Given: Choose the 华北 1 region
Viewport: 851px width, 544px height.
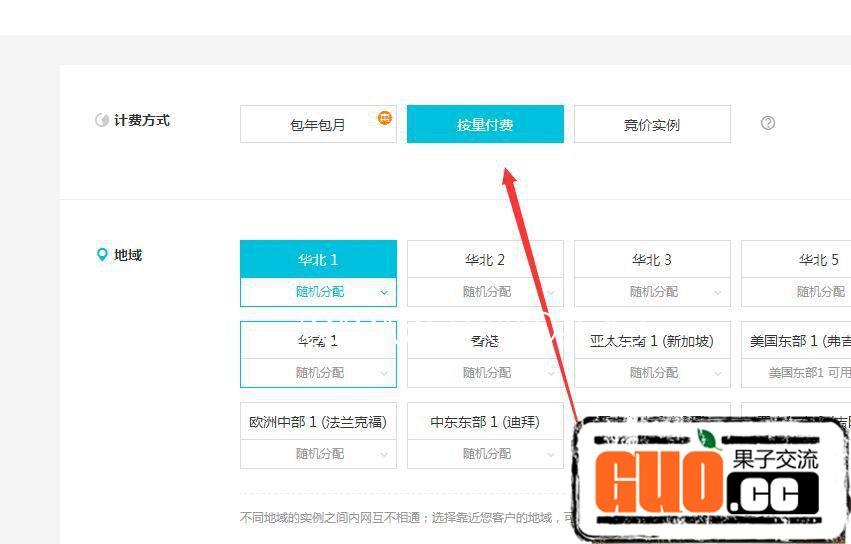Looking at the screenshot, I should click(x=318, y=259).
